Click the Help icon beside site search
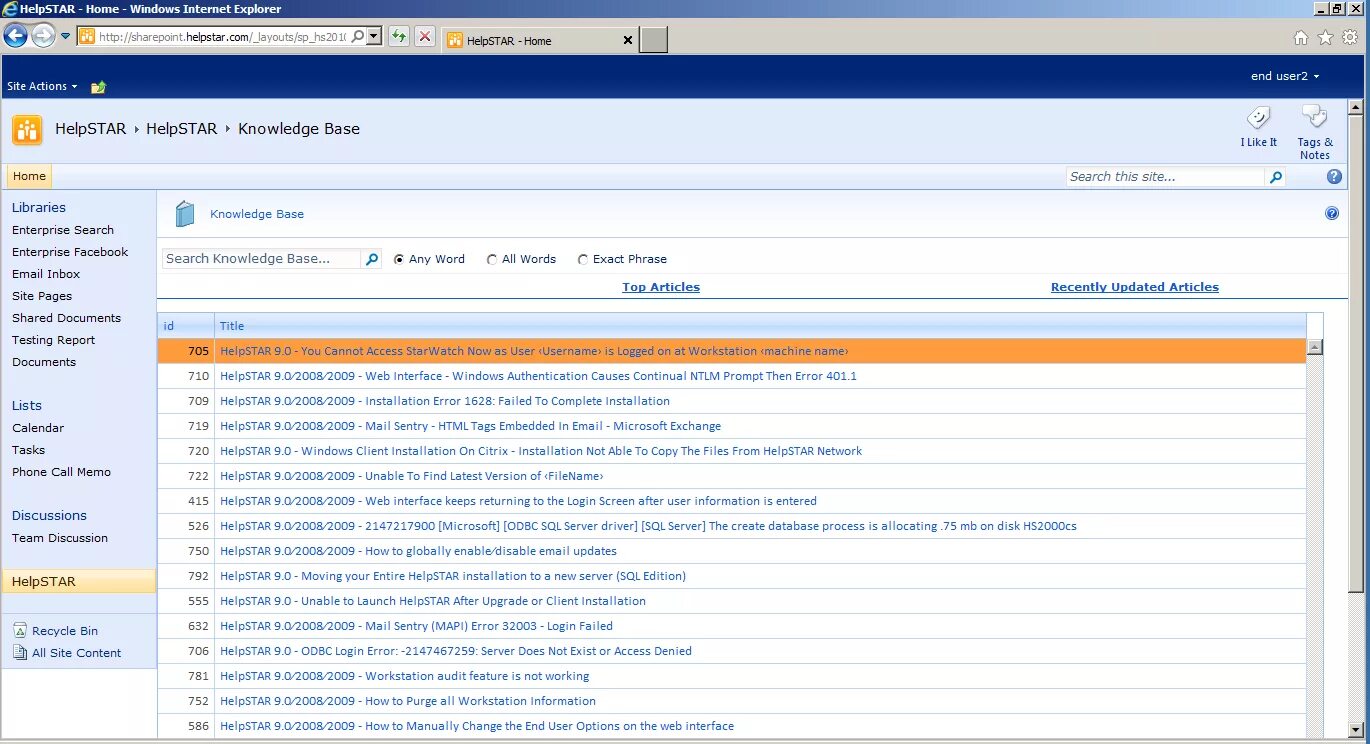The image size is (1370, 744). click(x=1334, y=177)
